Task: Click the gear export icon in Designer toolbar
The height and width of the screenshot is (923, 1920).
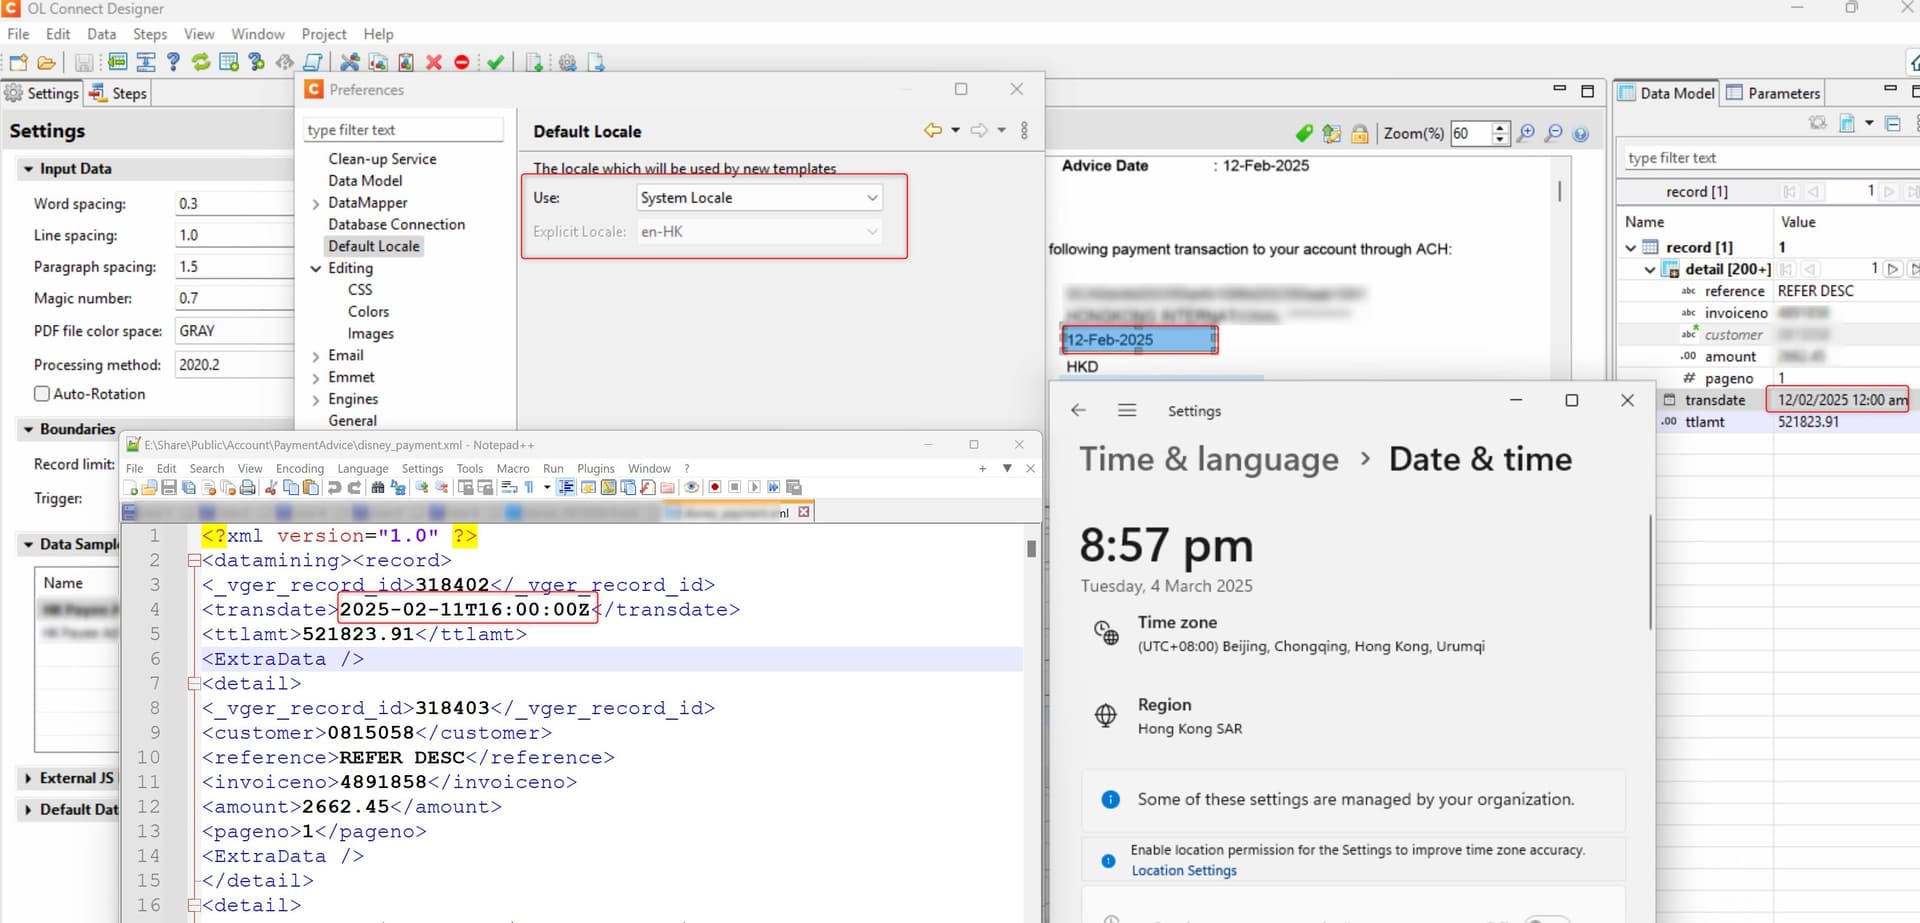Action: point(567,63)
